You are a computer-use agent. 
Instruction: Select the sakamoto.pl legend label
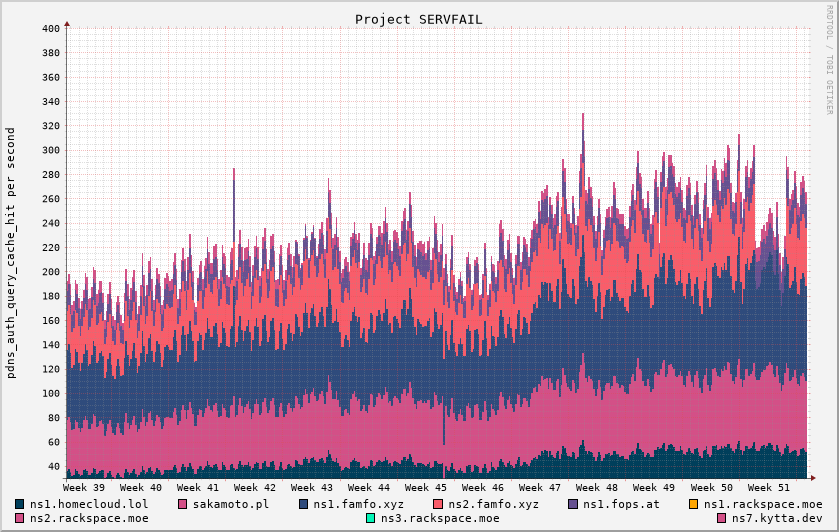(x=230, y=504)
